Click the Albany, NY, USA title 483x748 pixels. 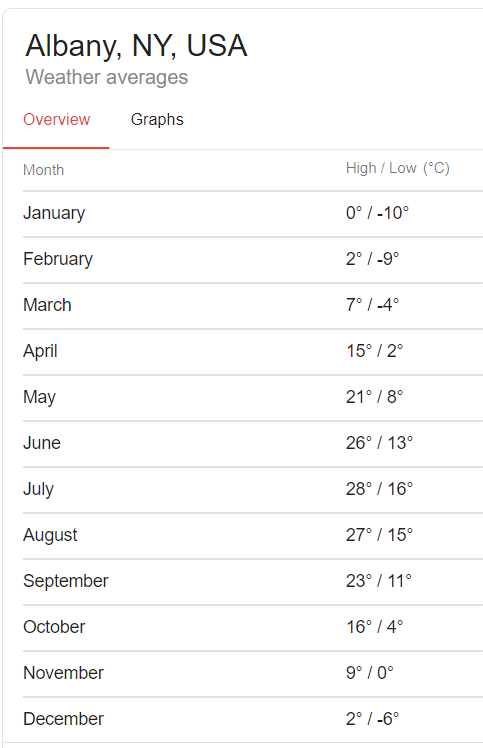coord(136,46)
